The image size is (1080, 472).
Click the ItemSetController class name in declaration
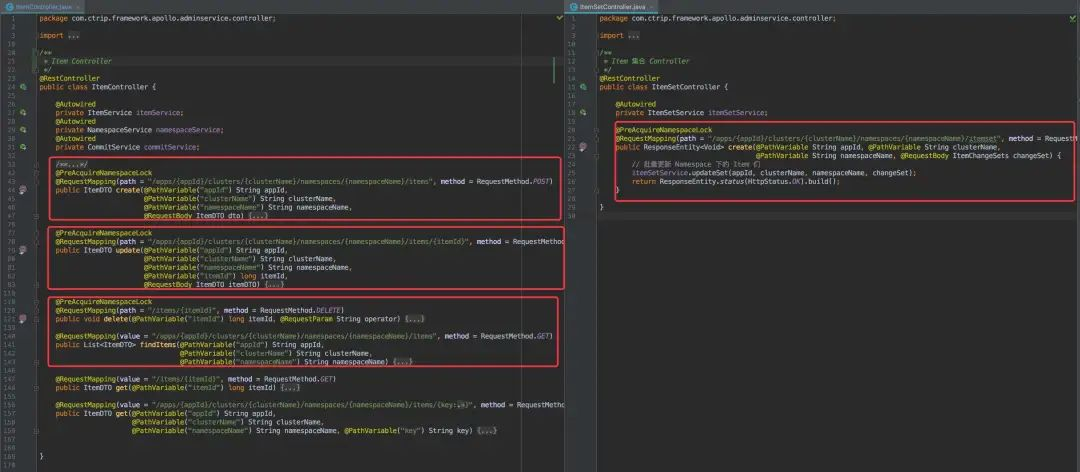(x=685, y=88)
